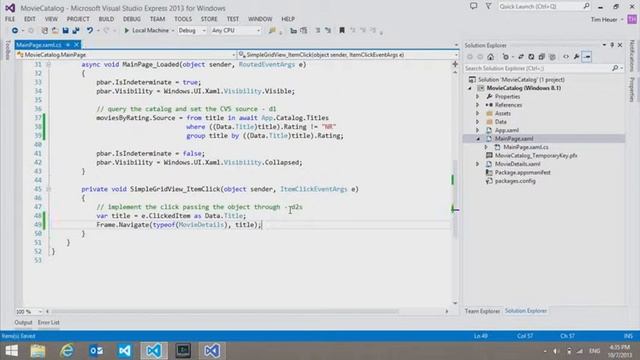Image resolution: width=640 pixels, height=360 pixels.
Task: Click the editor horizontal scrollbar
Action: click(224, 311)
